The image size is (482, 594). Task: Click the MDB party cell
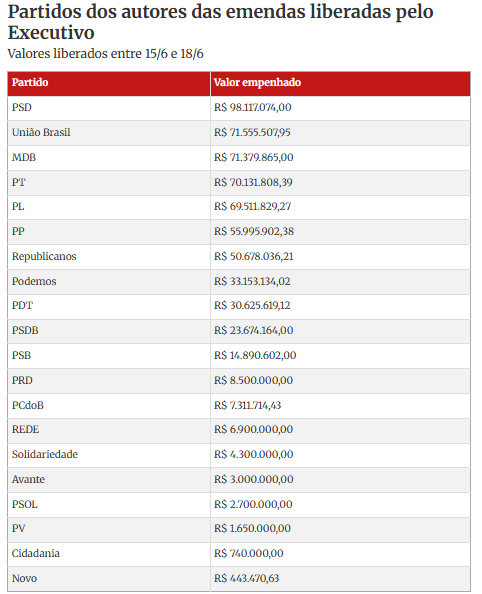click(x=109, y=158)
